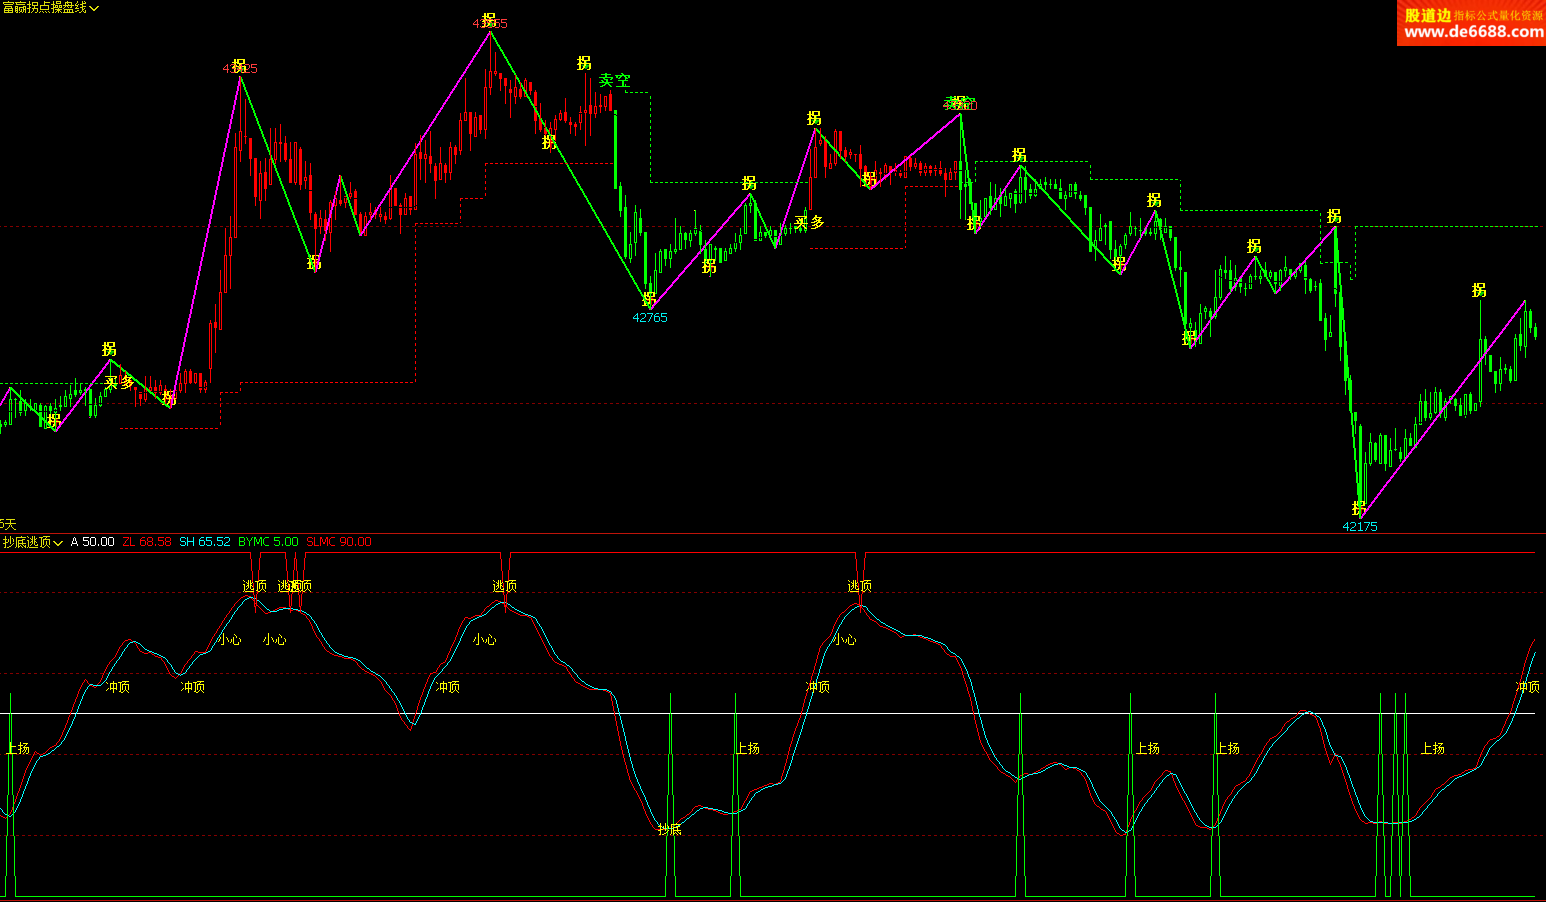1546x902 pixels.
Task: Click the rightmost 上扬 label
Action: point(1432,748)
